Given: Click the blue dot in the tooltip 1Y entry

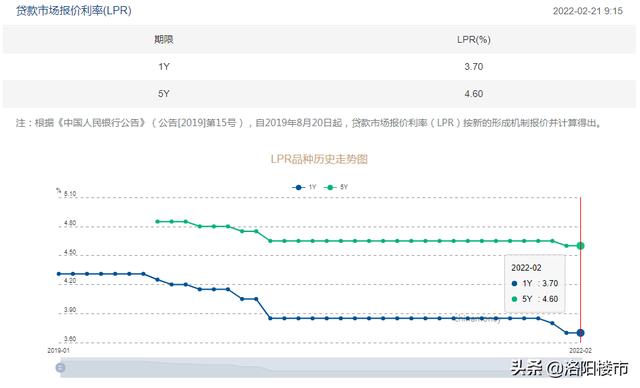Looking at the screenshot, I should point(514,284).
